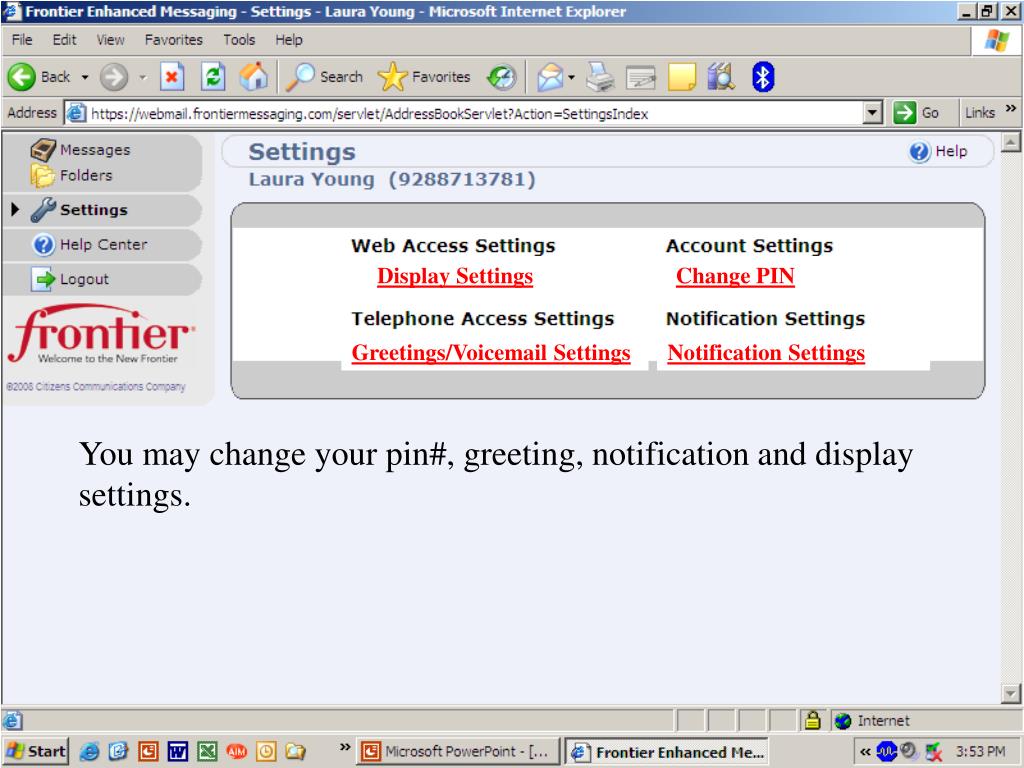Click Frontier Enhanced Messaging taskbar button

pos(666,752)
